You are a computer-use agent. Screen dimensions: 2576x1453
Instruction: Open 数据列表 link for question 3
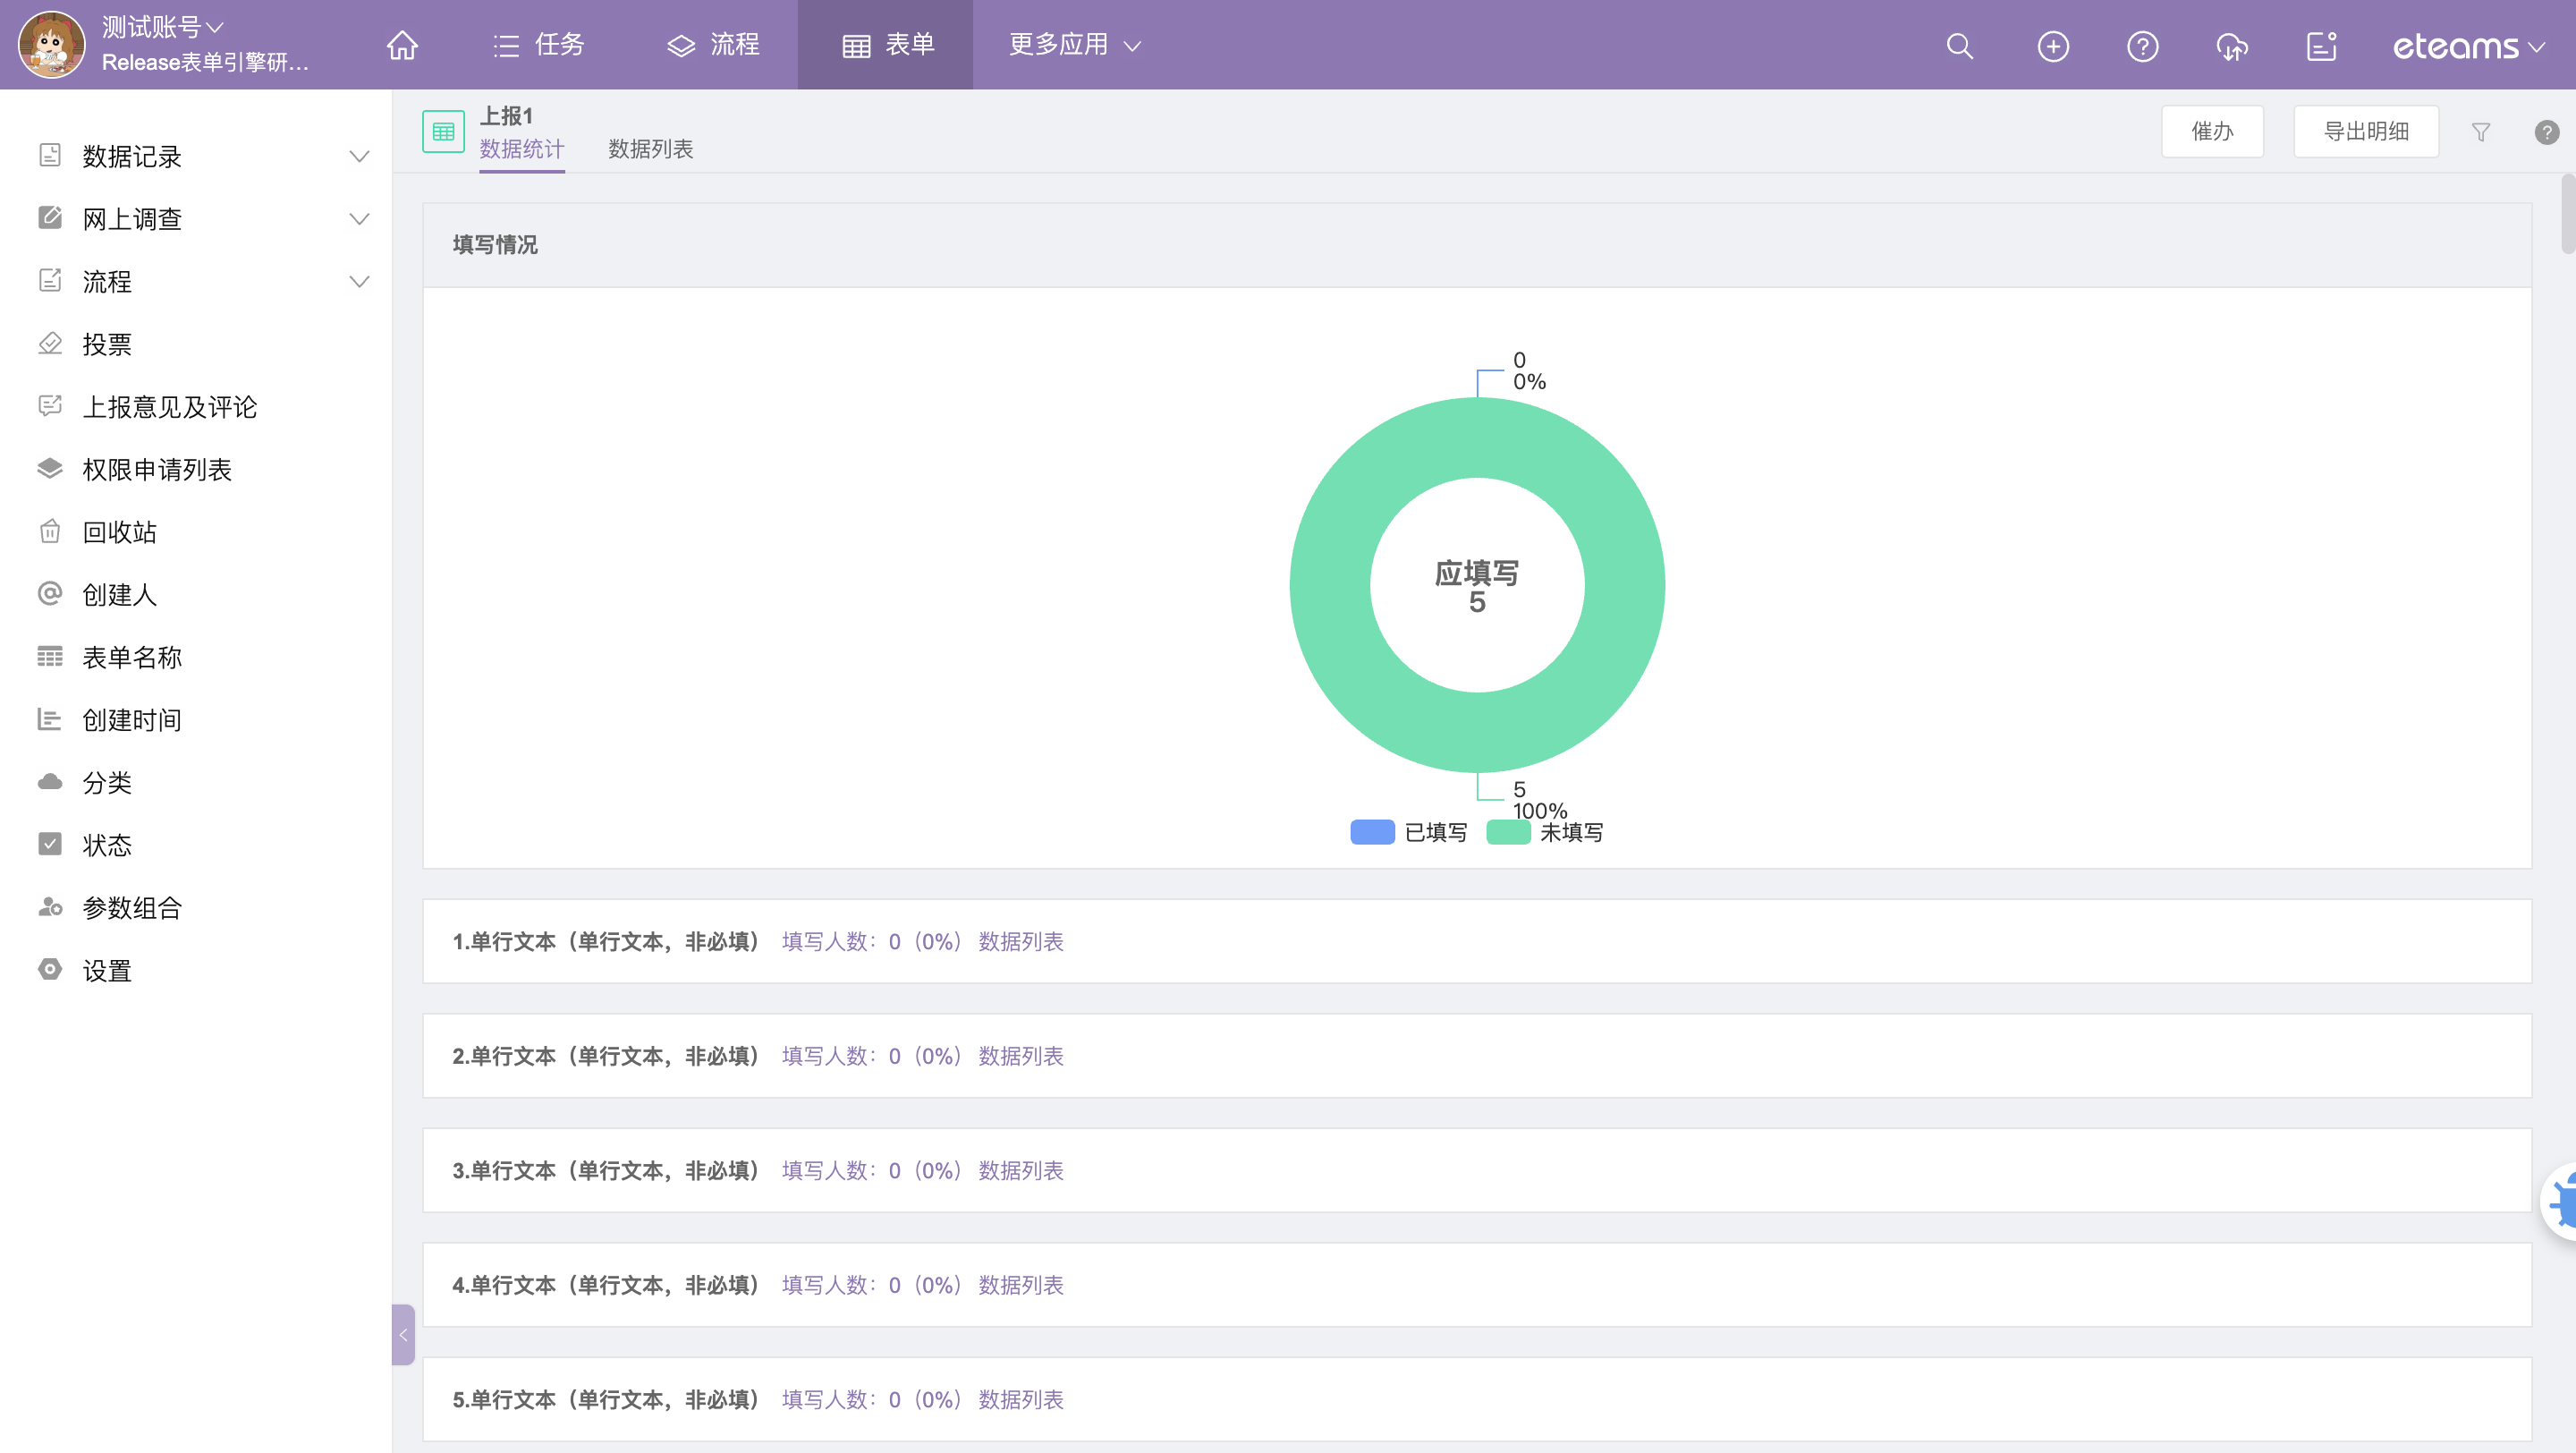(1021, 1171)
